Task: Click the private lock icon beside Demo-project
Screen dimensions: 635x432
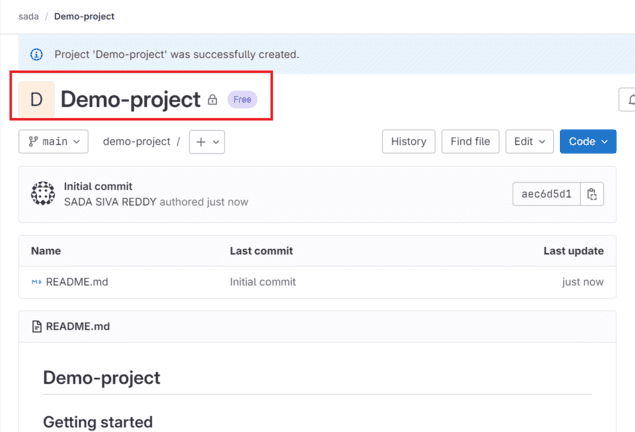Action: pos(213,100)
